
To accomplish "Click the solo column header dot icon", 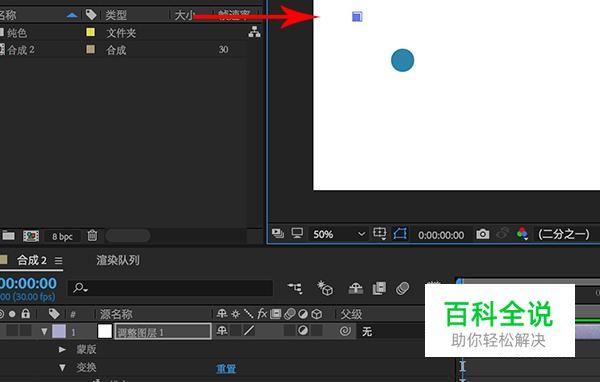I will (12, 314).
